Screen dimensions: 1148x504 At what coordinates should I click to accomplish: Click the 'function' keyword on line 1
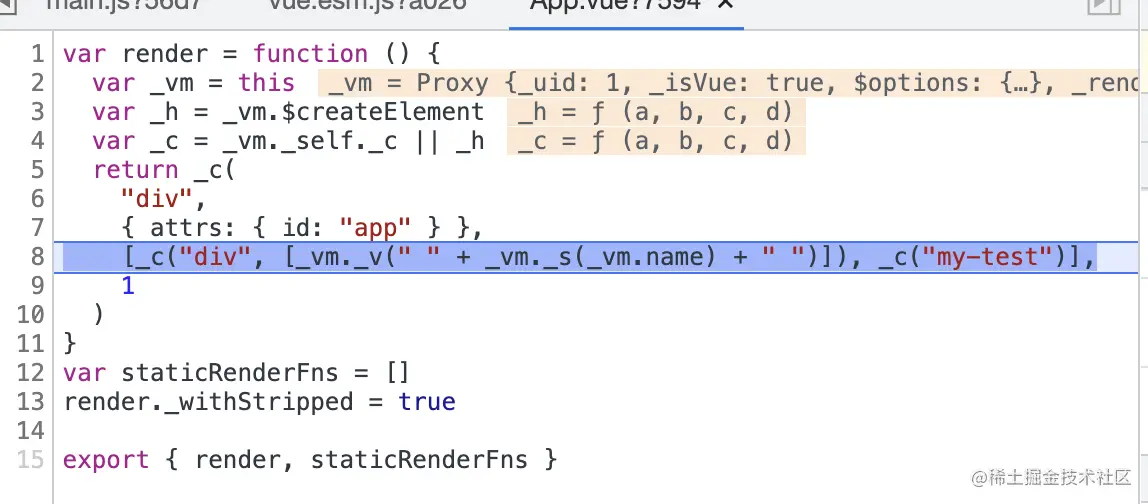[310, 54]
